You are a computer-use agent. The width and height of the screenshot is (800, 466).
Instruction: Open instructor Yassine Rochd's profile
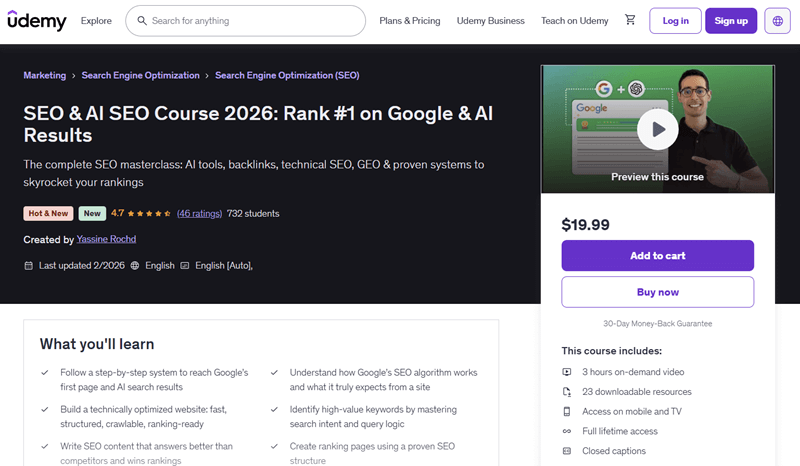(x=106, y=239)
